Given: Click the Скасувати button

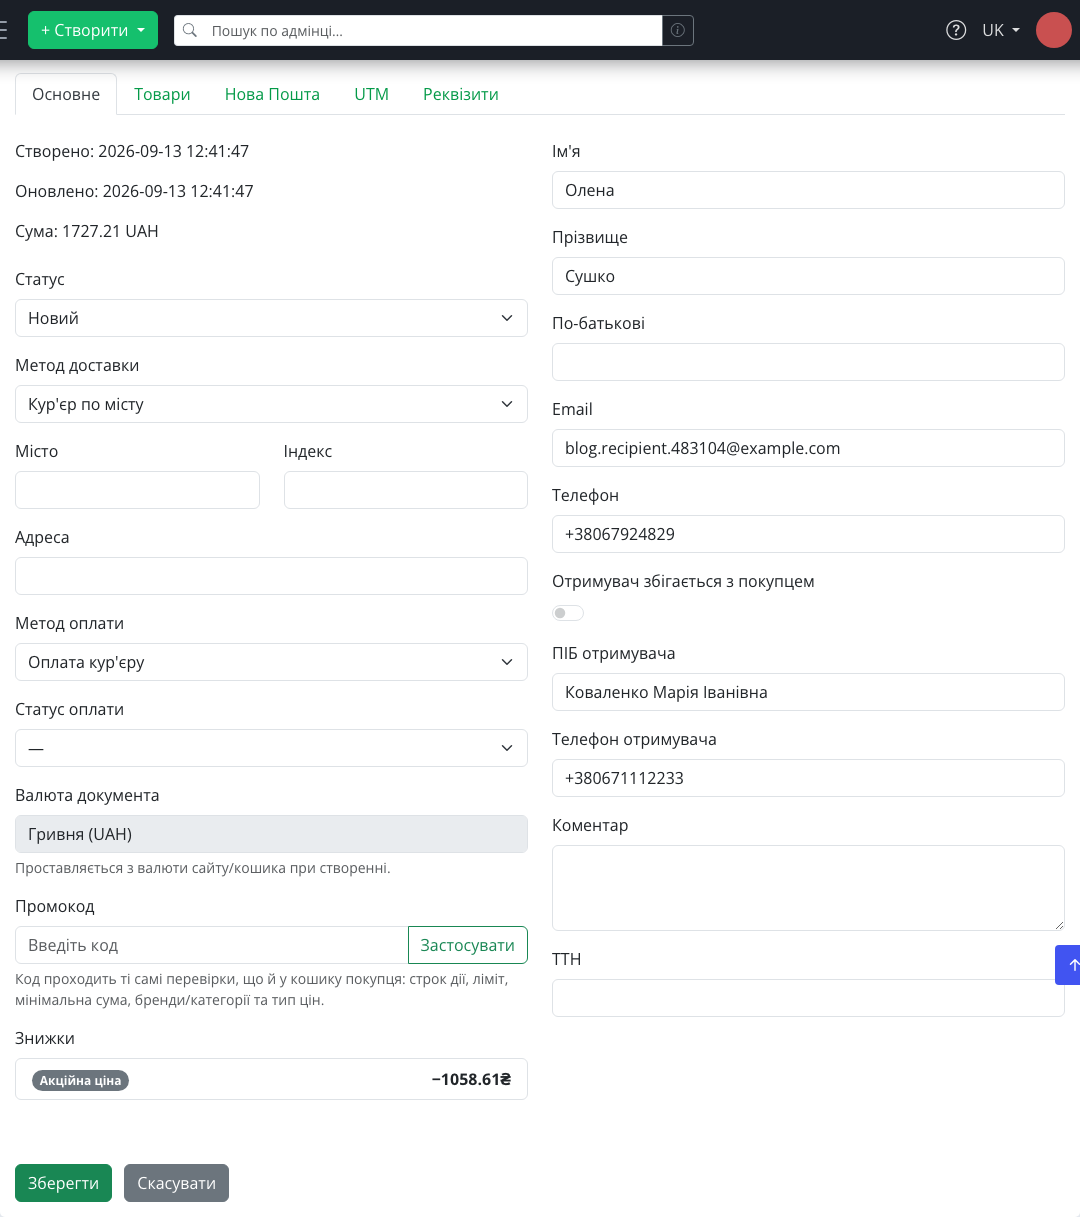Looking at the screenshot, I should coord(176,1183).
